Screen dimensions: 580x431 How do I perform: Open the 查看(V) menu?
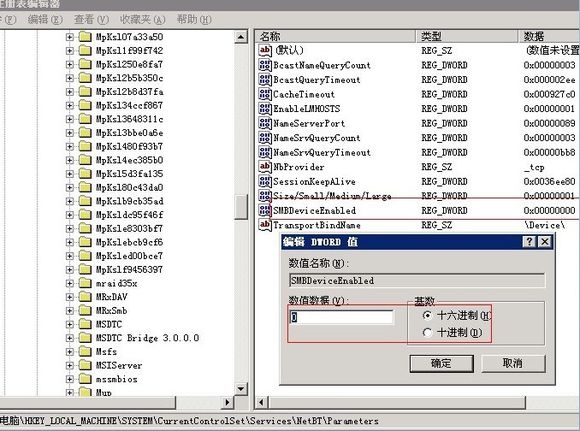coord(91,19)
